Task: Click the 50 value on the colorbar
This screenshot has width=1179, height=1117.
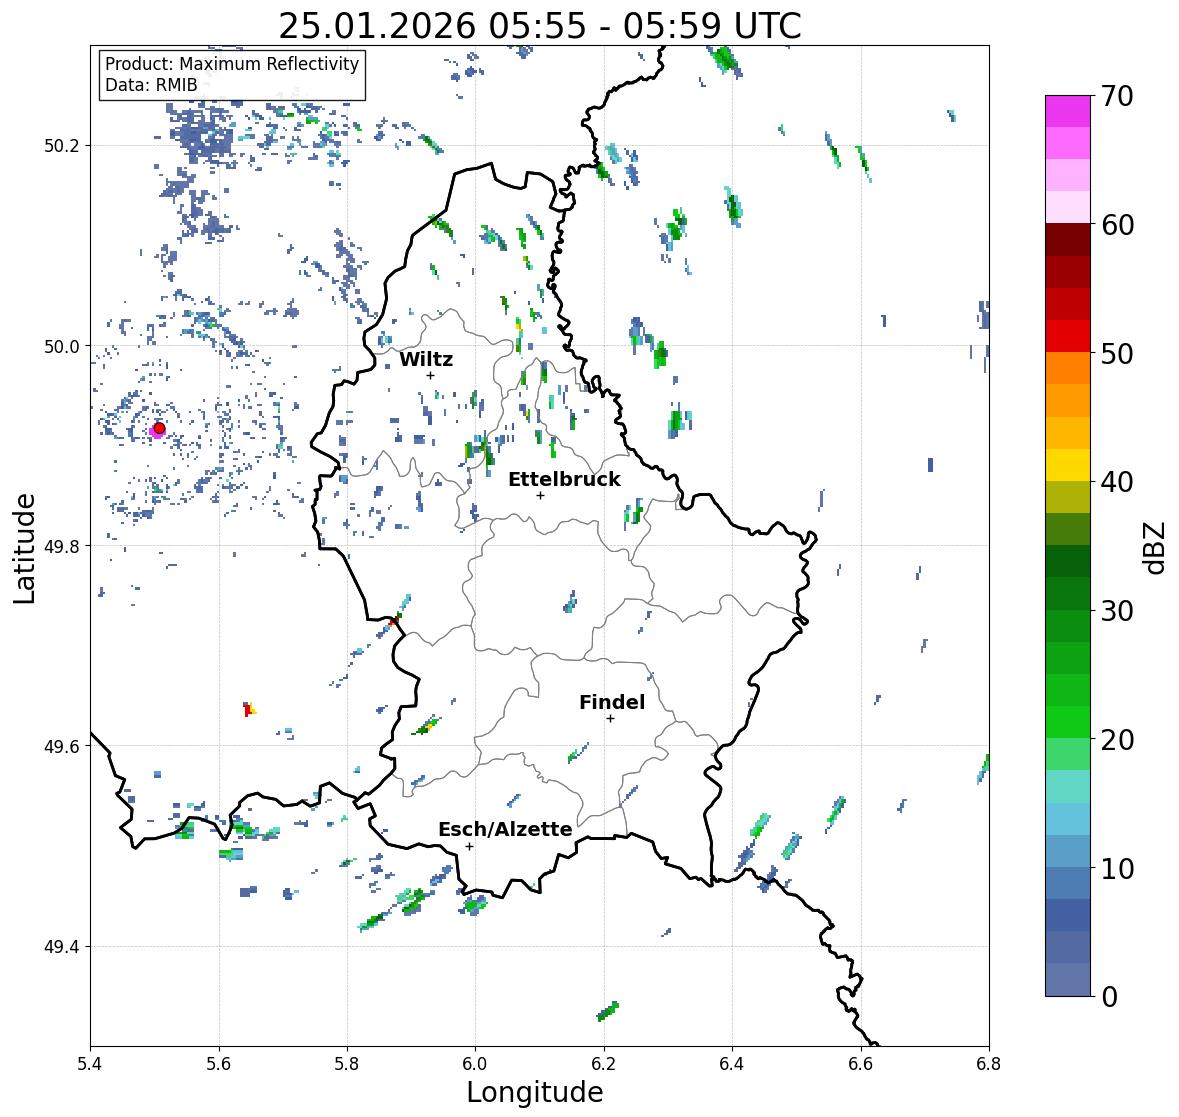Action: [1117, 353]
